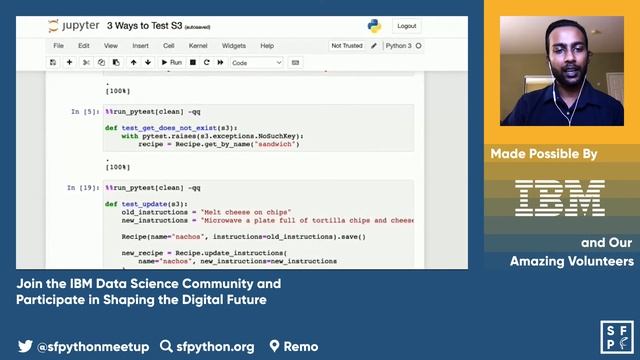The width and height of the screenshot is (640, 360).
Task: Click into the test_update code cell
Action: 258,224
